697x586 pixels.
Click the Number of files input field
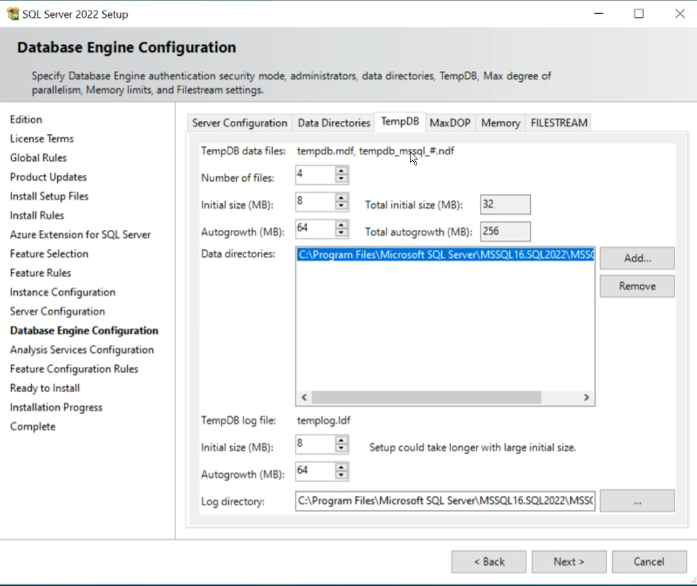point(316,175)
